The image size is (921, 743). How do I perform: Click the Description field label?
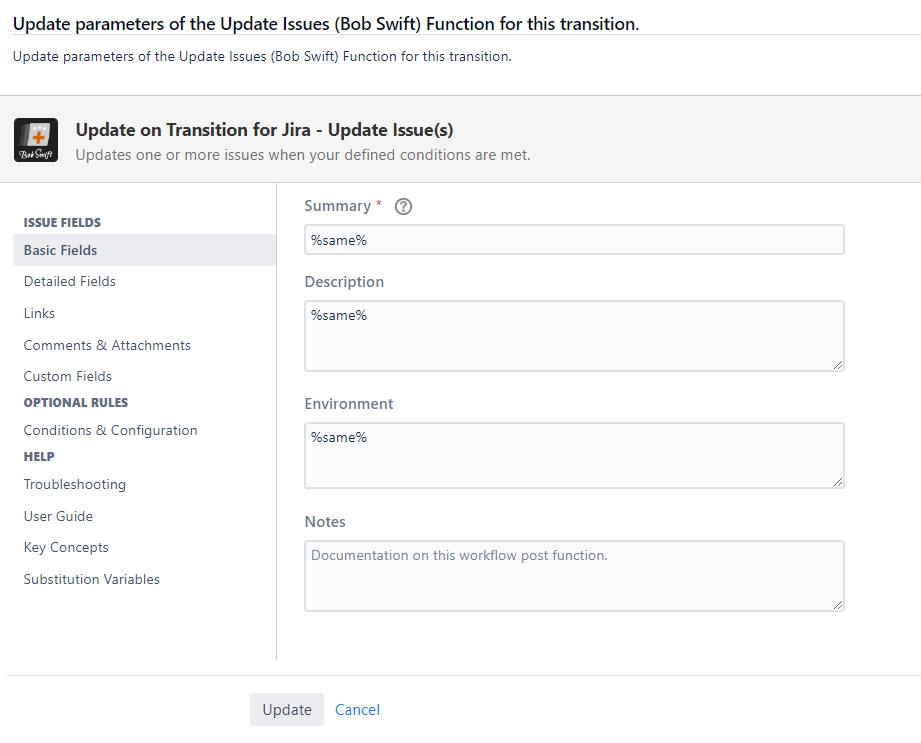point(344,282)
